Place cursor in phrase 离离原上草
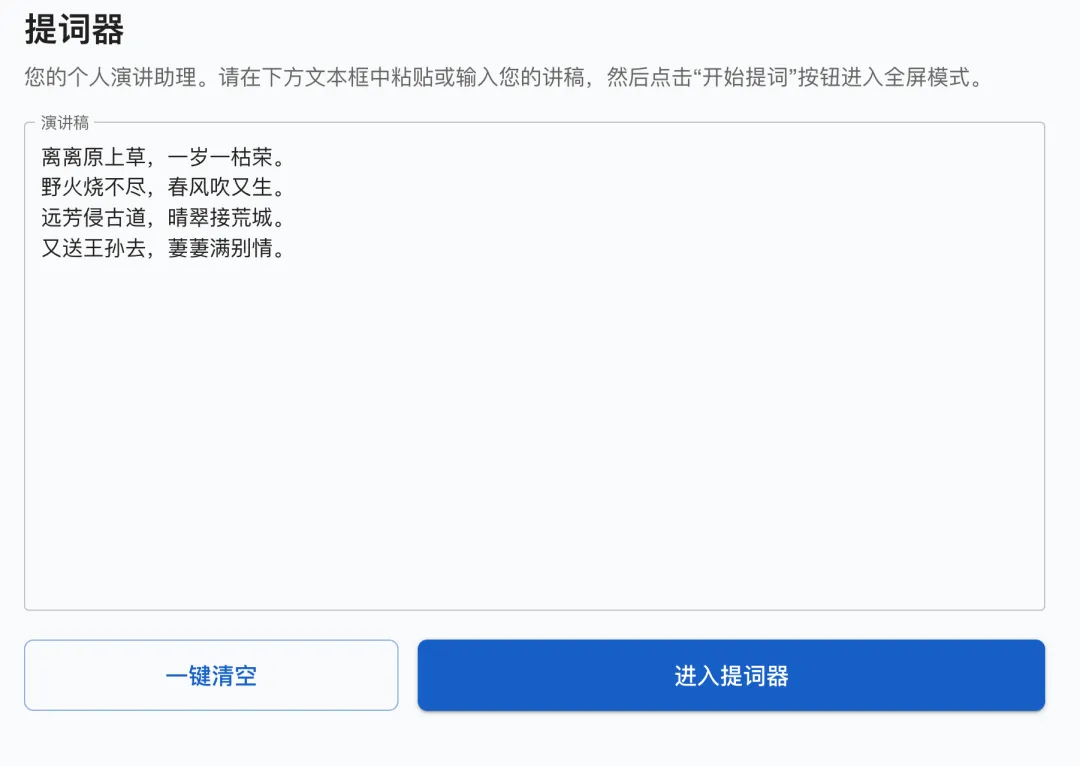1080x766 pixels. coord(93,157)
